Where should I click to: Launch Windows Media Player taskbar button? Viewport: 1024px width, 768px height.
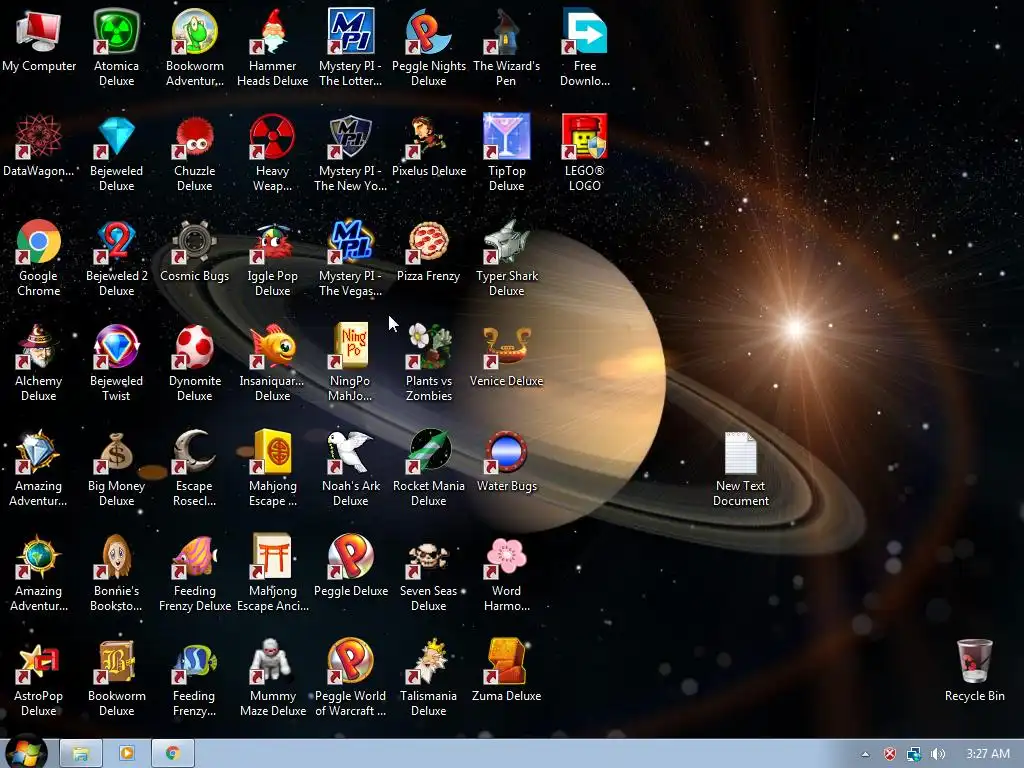126,754
